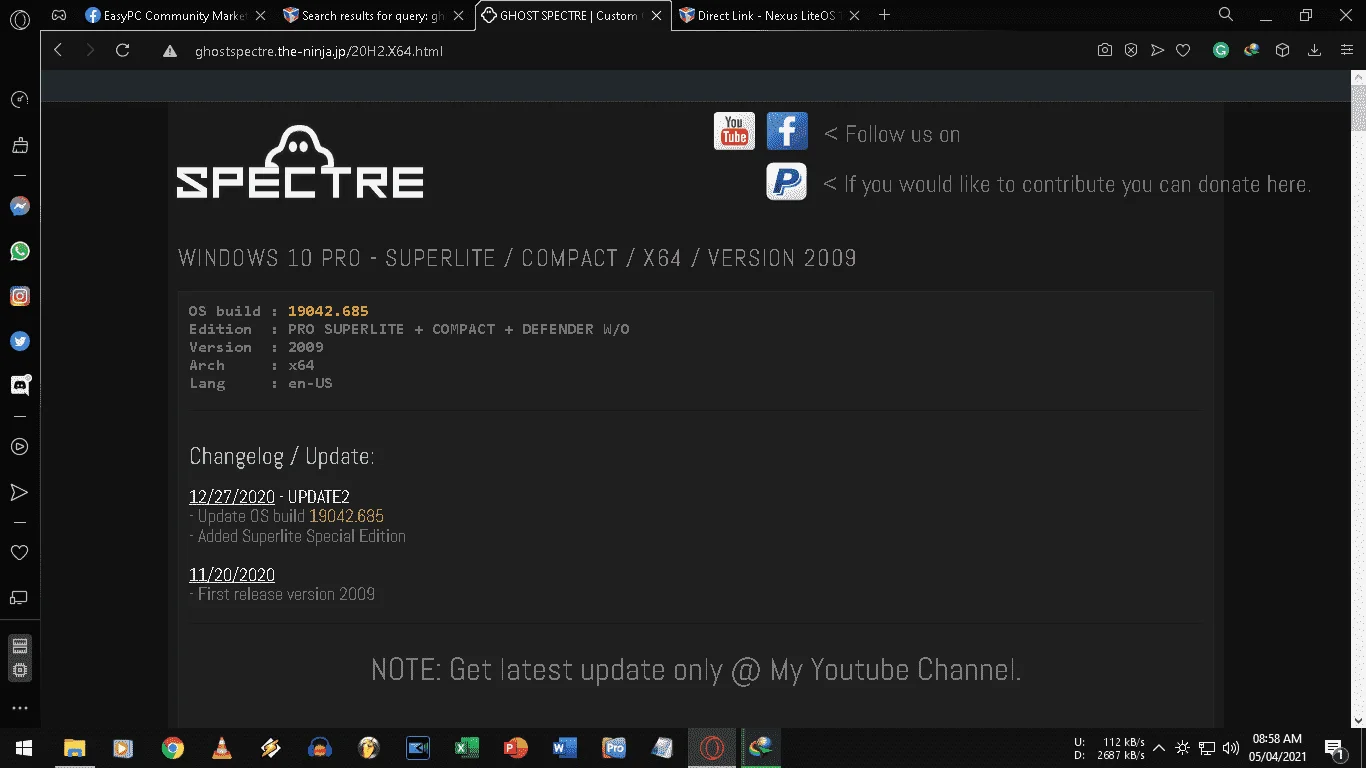Open Twitter sidebar panel

(x=19, y=341)
